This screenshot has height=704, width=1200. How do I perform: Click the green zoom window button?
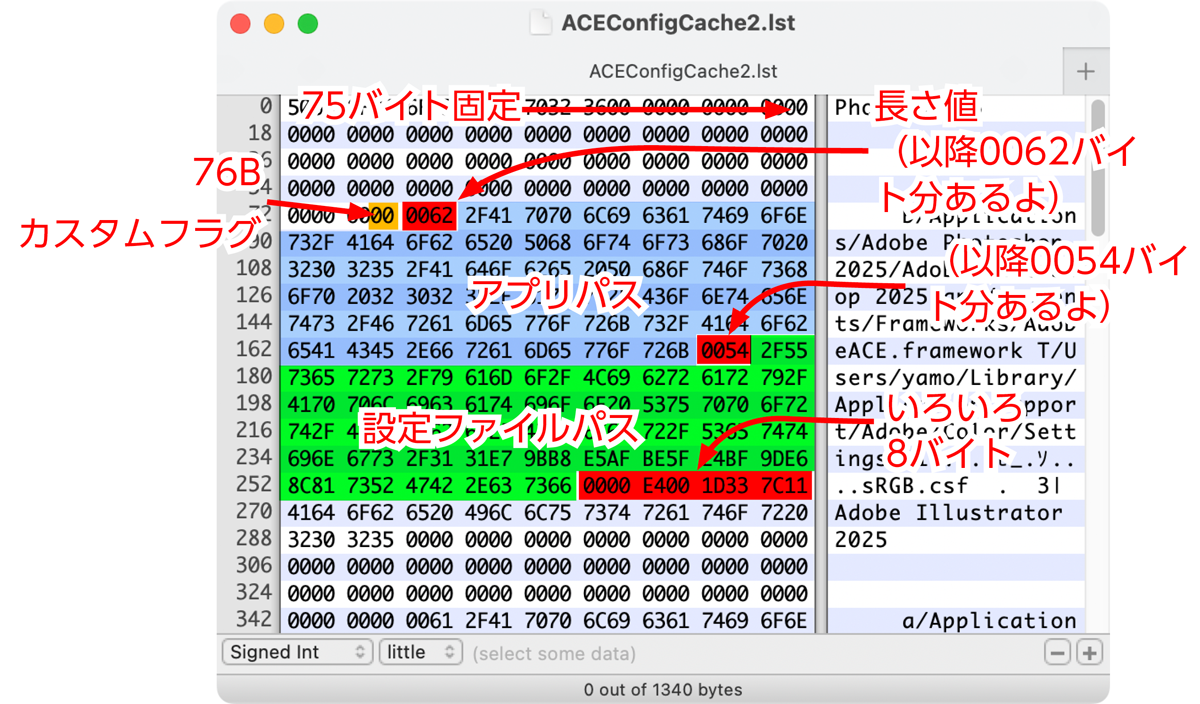point(308,23)
